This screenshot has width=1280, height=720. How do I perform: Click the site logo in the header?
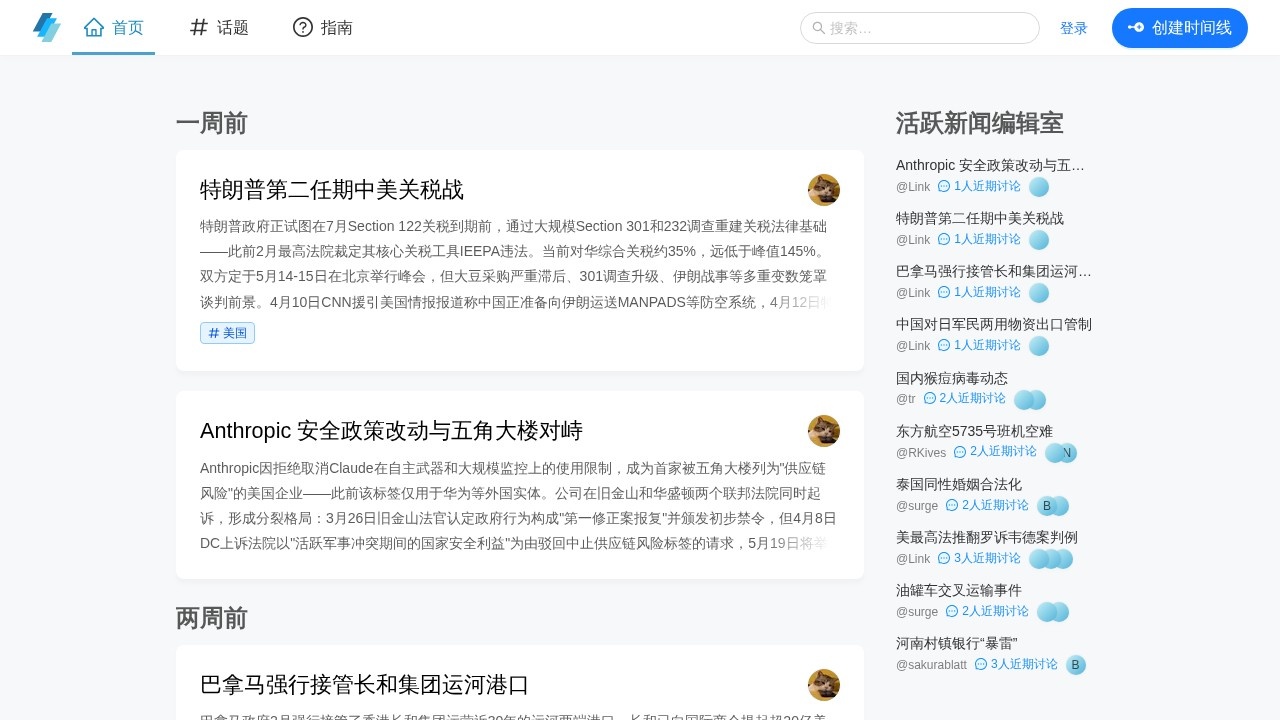pos(47,27)
